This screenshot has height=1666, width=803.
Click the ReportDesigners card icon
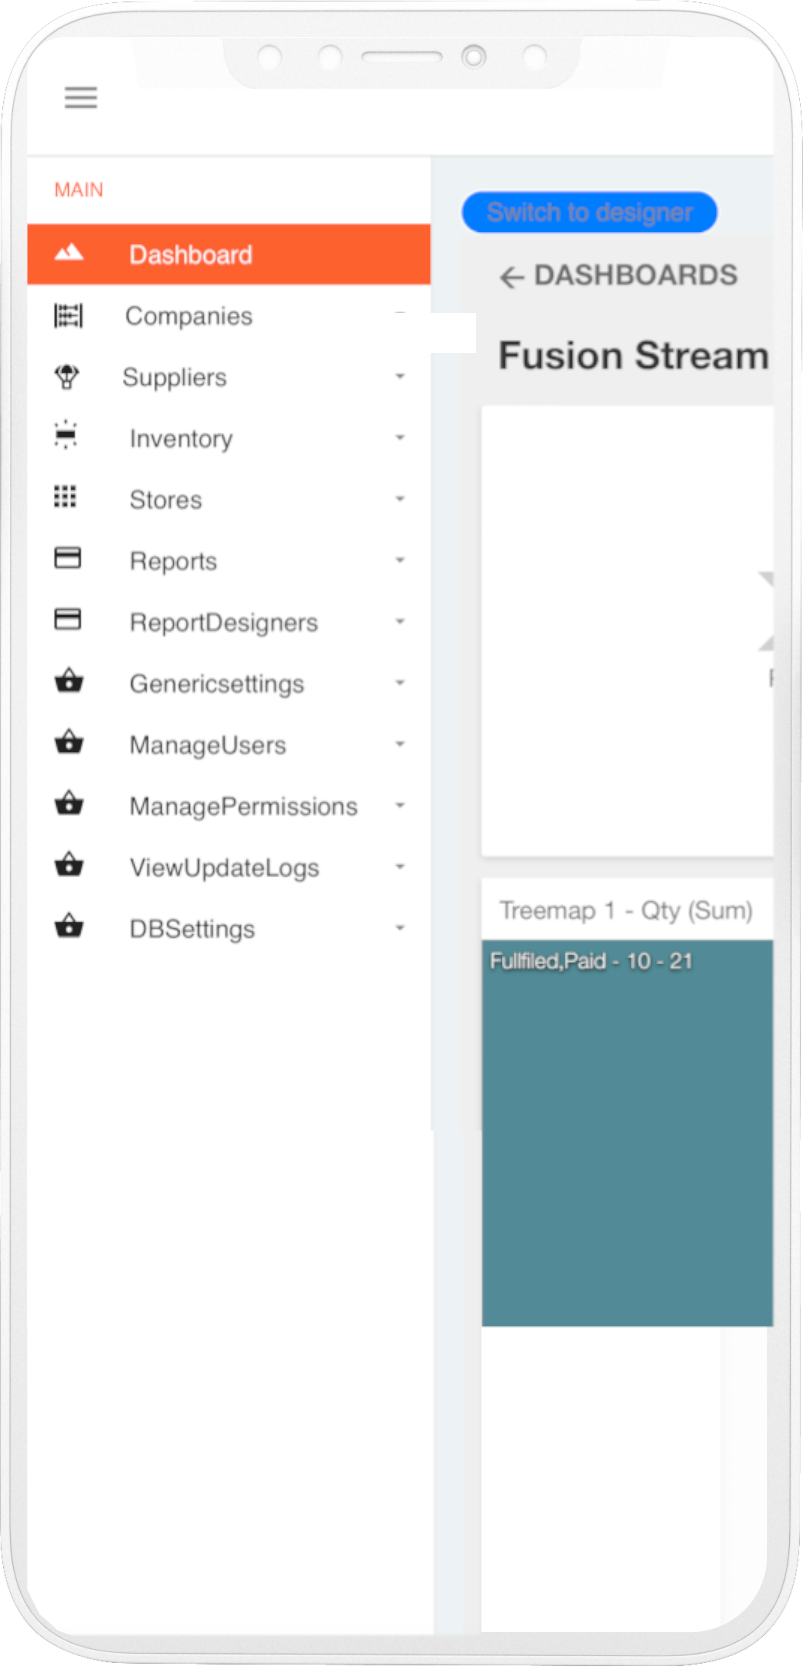[x=67, y=620]
